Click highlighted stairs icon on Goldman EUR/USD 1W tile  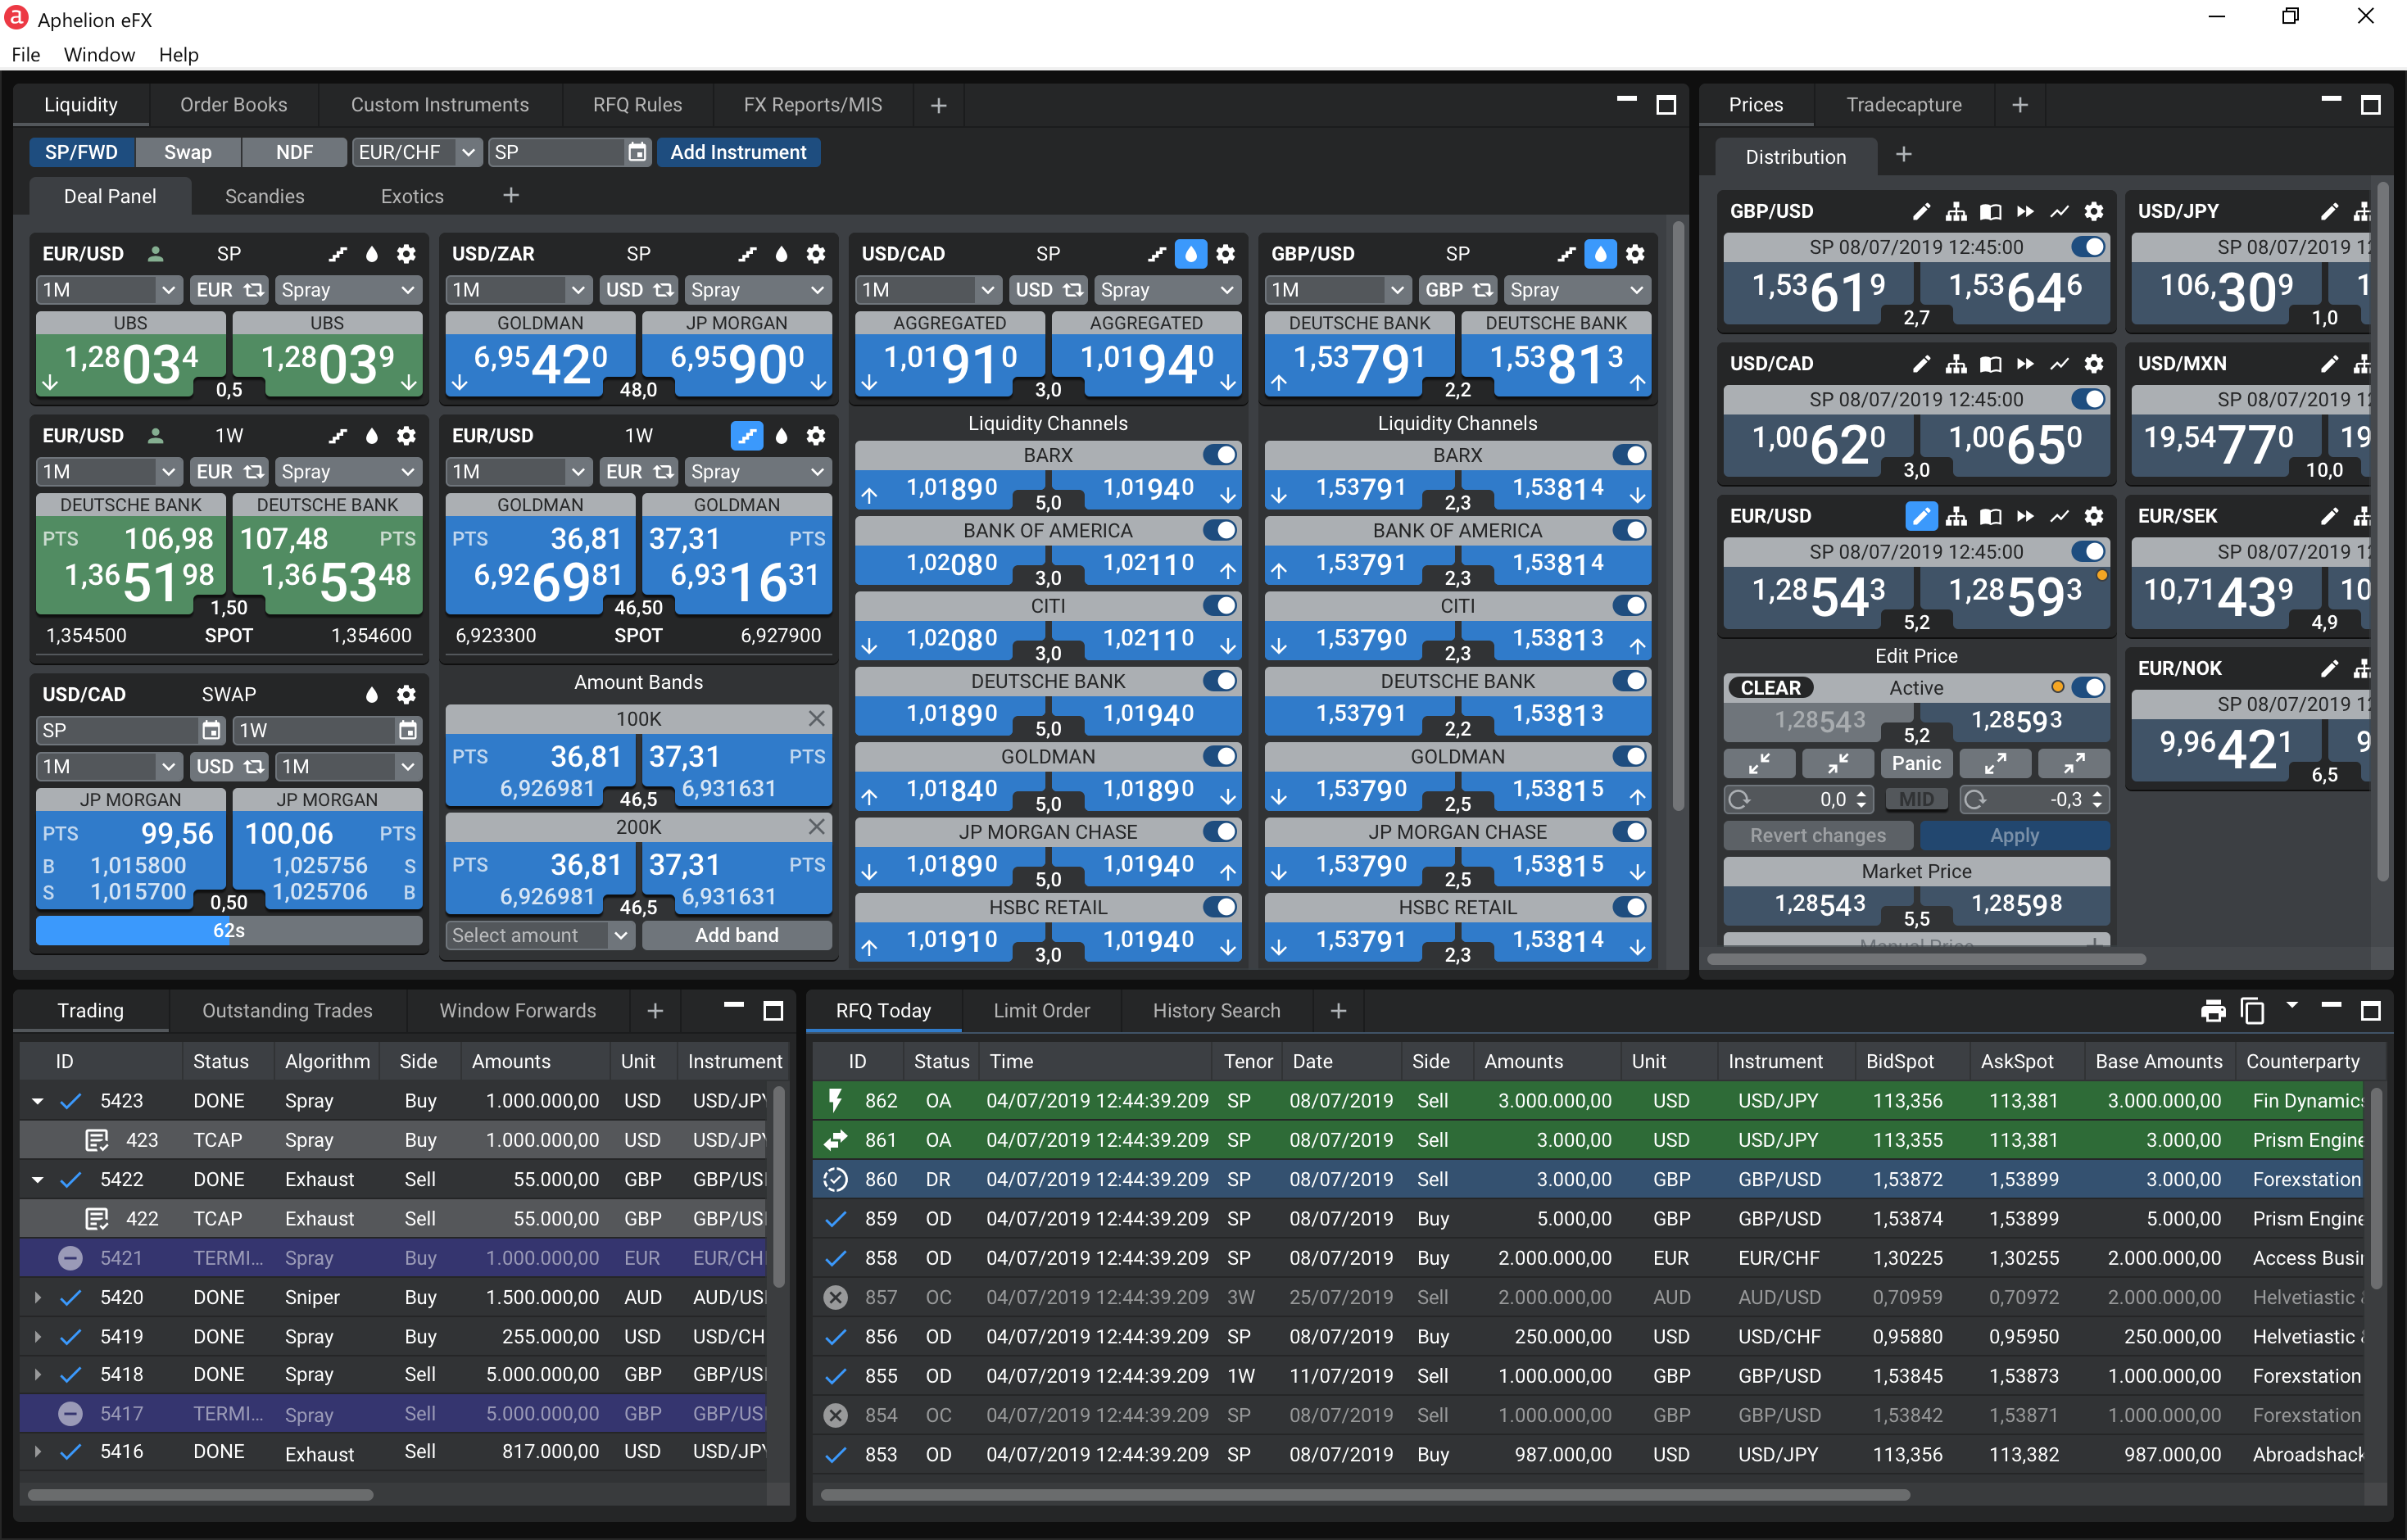coord(747,436)
